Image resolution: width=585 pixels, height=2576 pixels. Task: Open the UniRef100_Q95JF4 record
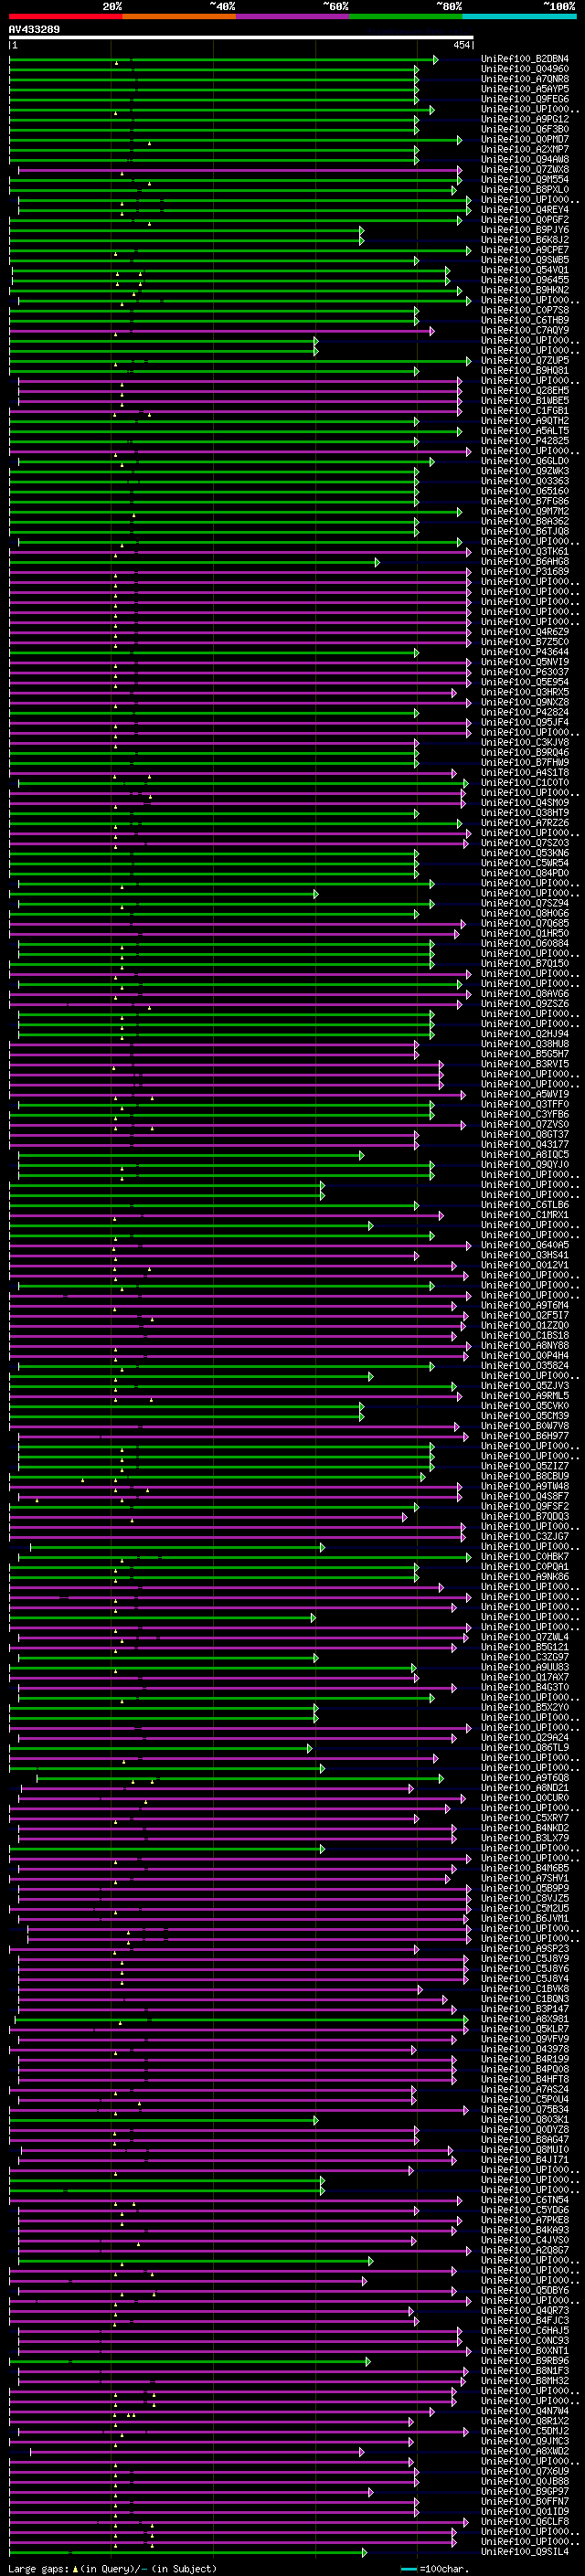click(525, 722)
